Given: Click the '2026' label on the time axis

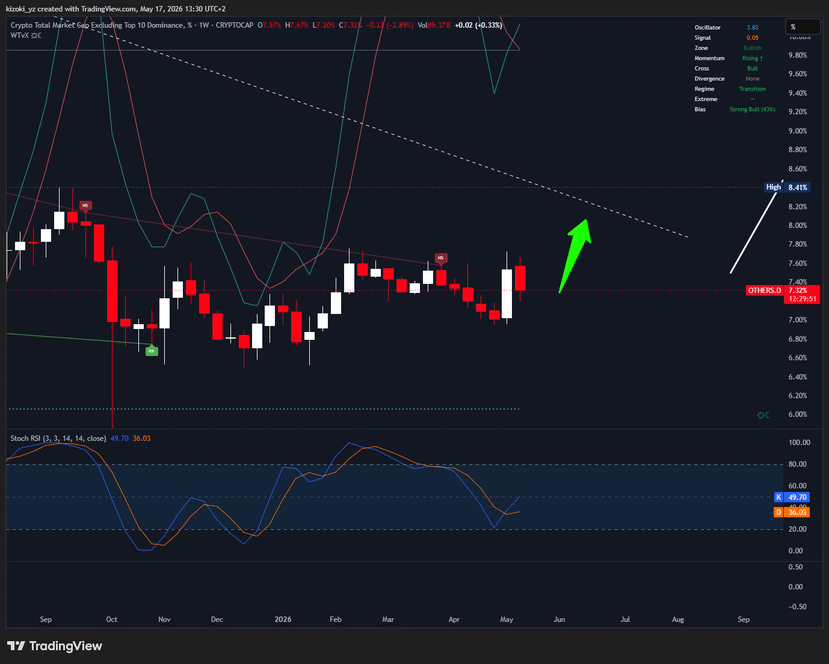Looking at the screenshot, I should pyautogui.click(x=283, y=619).
